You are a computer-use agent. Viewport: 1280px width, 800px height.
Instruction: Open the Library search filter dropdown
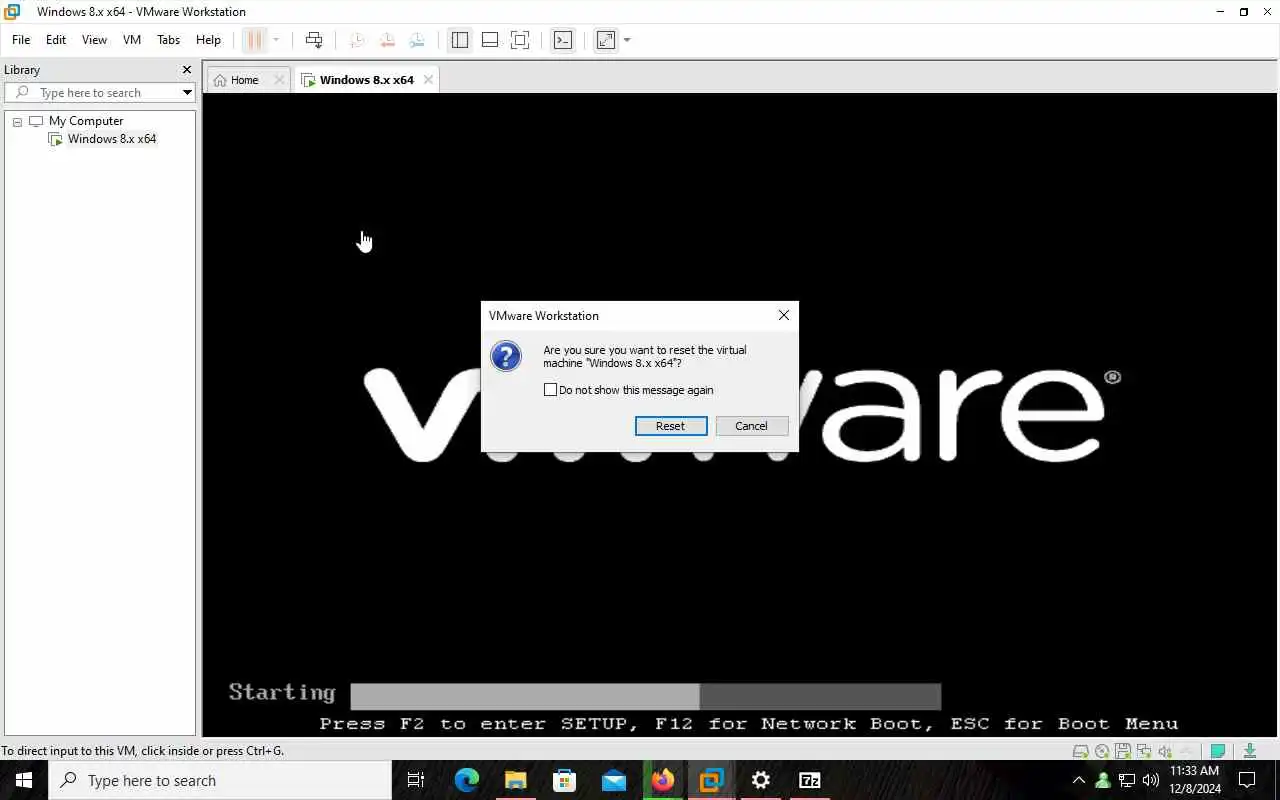point(187,93)
